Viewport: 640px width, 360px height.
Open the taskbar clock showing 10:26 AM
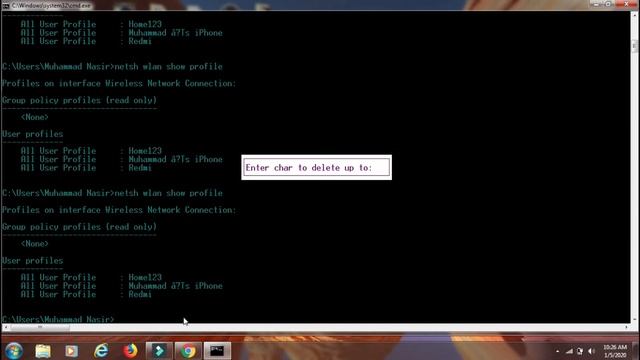pos(615,351)
